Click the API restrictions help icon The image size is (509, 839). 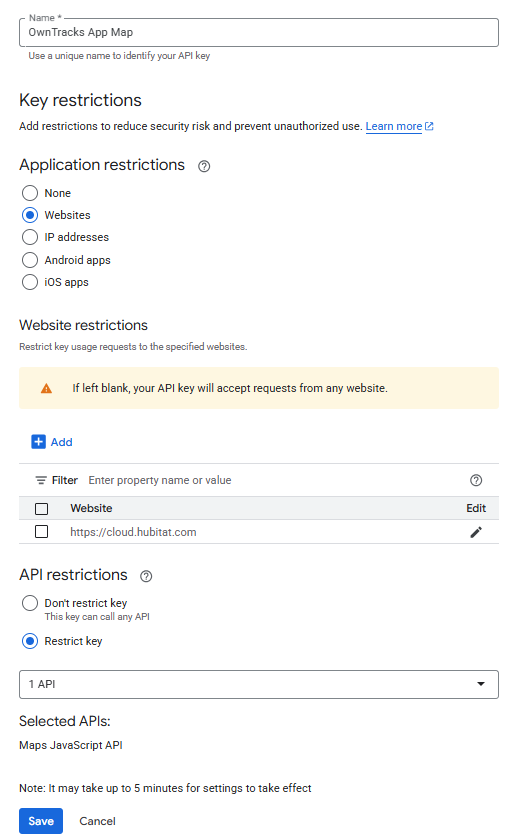tap(146, 576)
